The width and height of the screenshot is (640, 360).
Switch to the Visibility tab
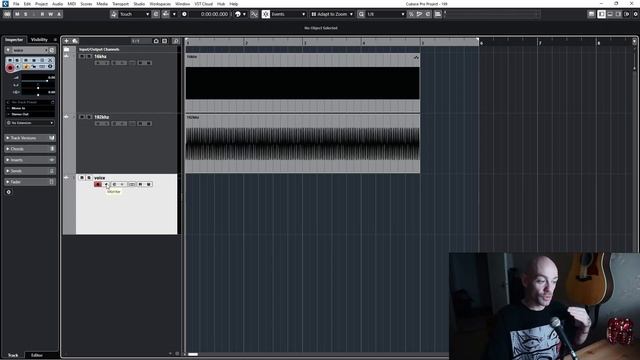tap(39, 40)
